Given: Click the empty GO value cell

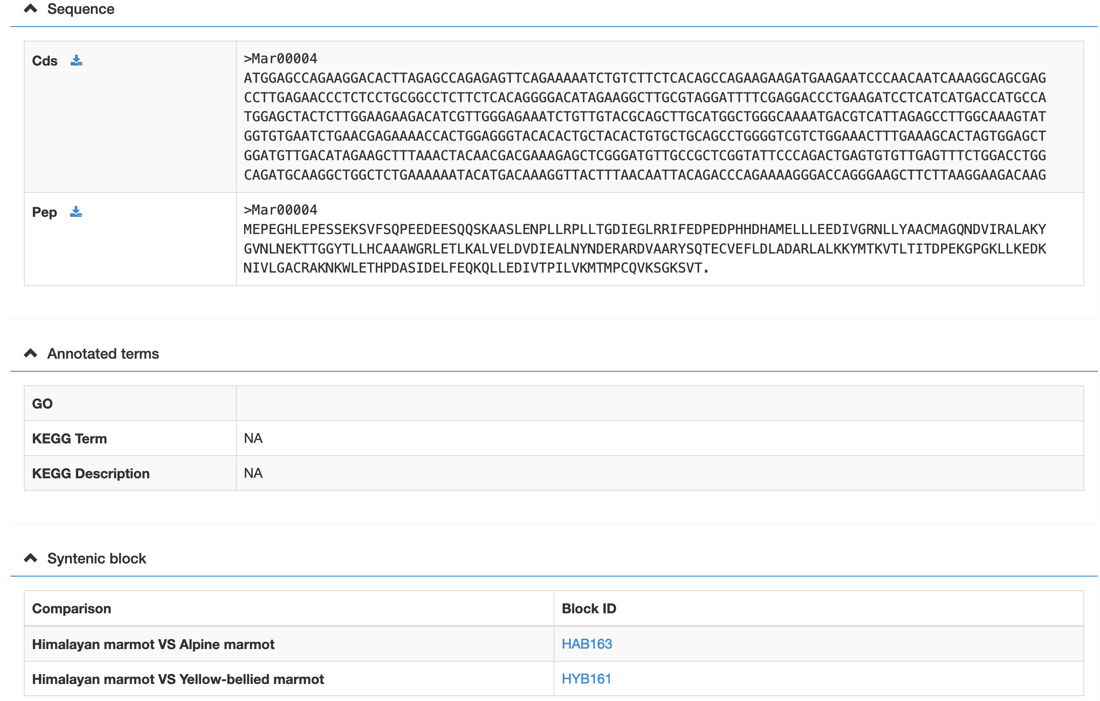Looking at the screenshot, I should click(x=659, y=404).
